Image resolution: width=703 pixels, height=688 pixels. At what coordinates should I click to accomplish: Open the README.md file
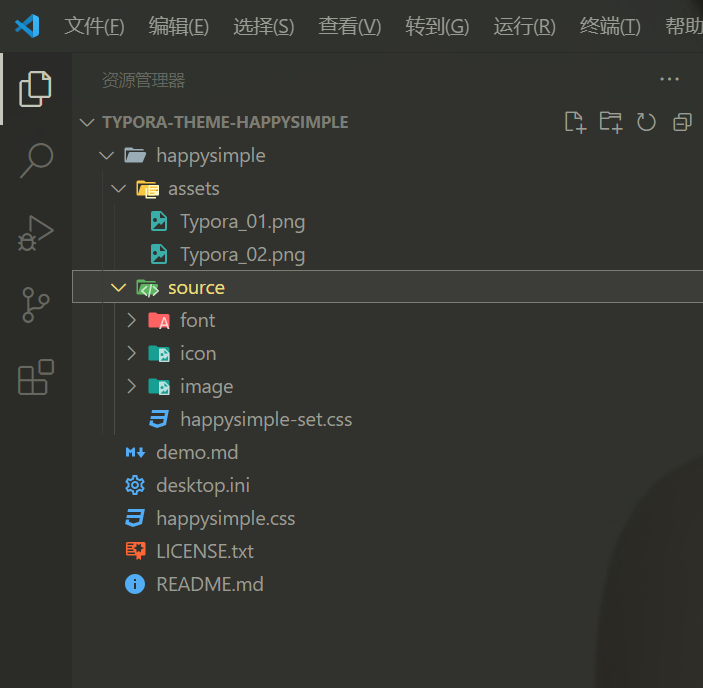[210, 584]
